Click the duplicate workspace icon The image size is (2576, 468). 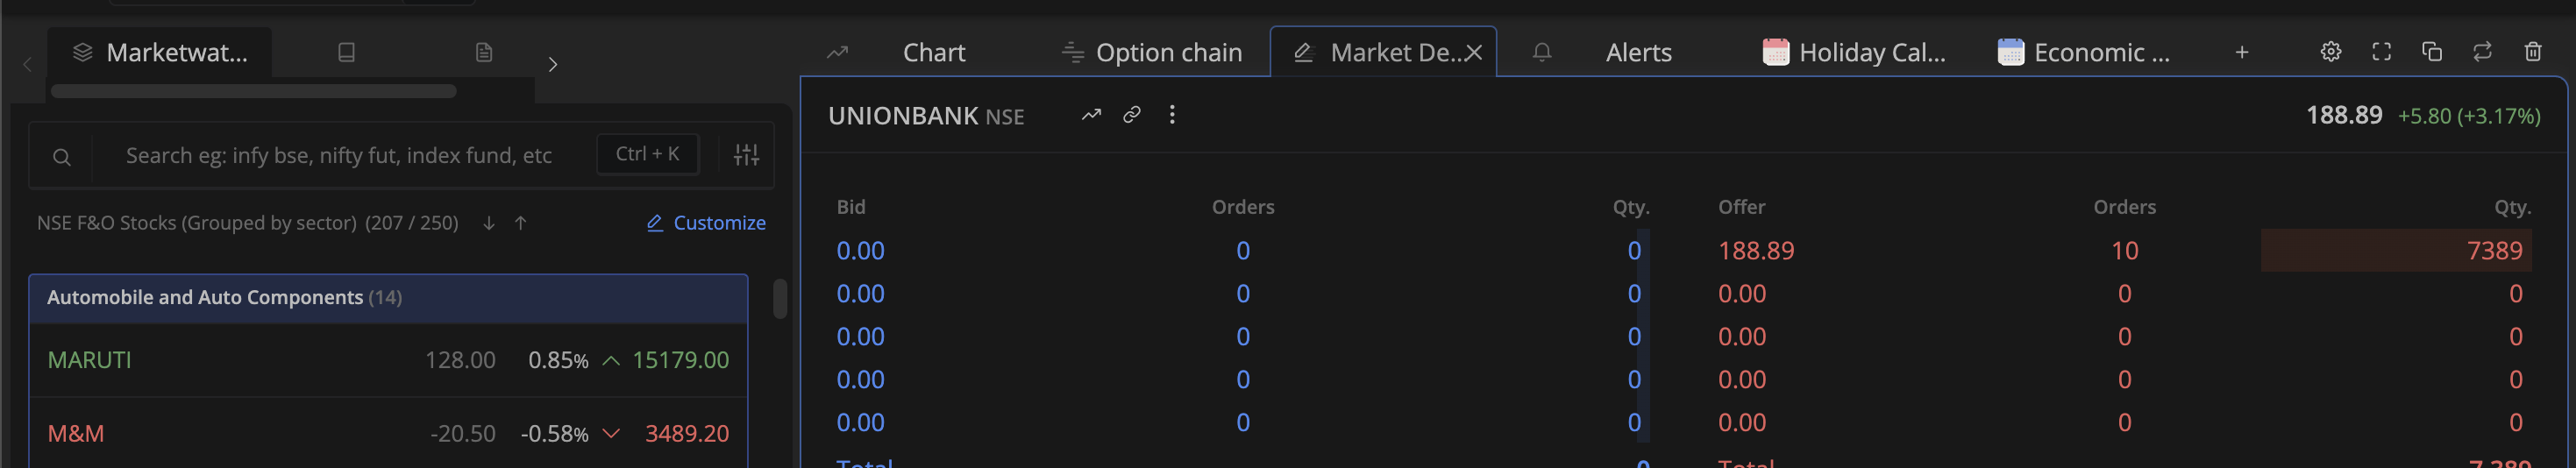point(2431,52)
